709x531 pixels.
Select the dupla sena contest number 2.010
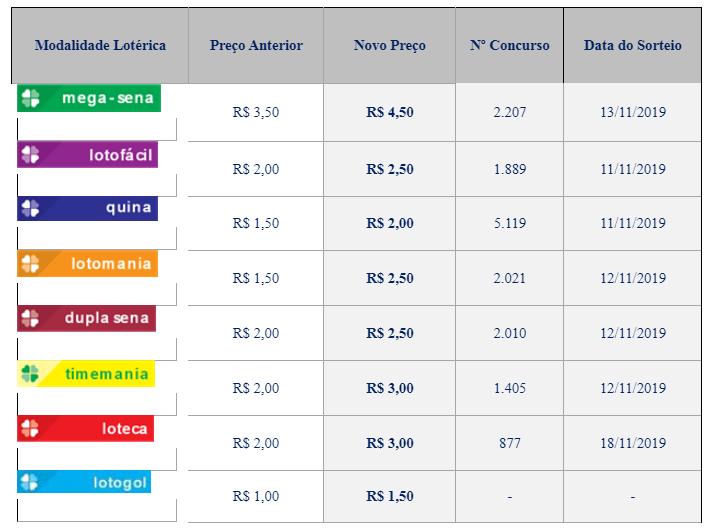[x=509, y=333]
